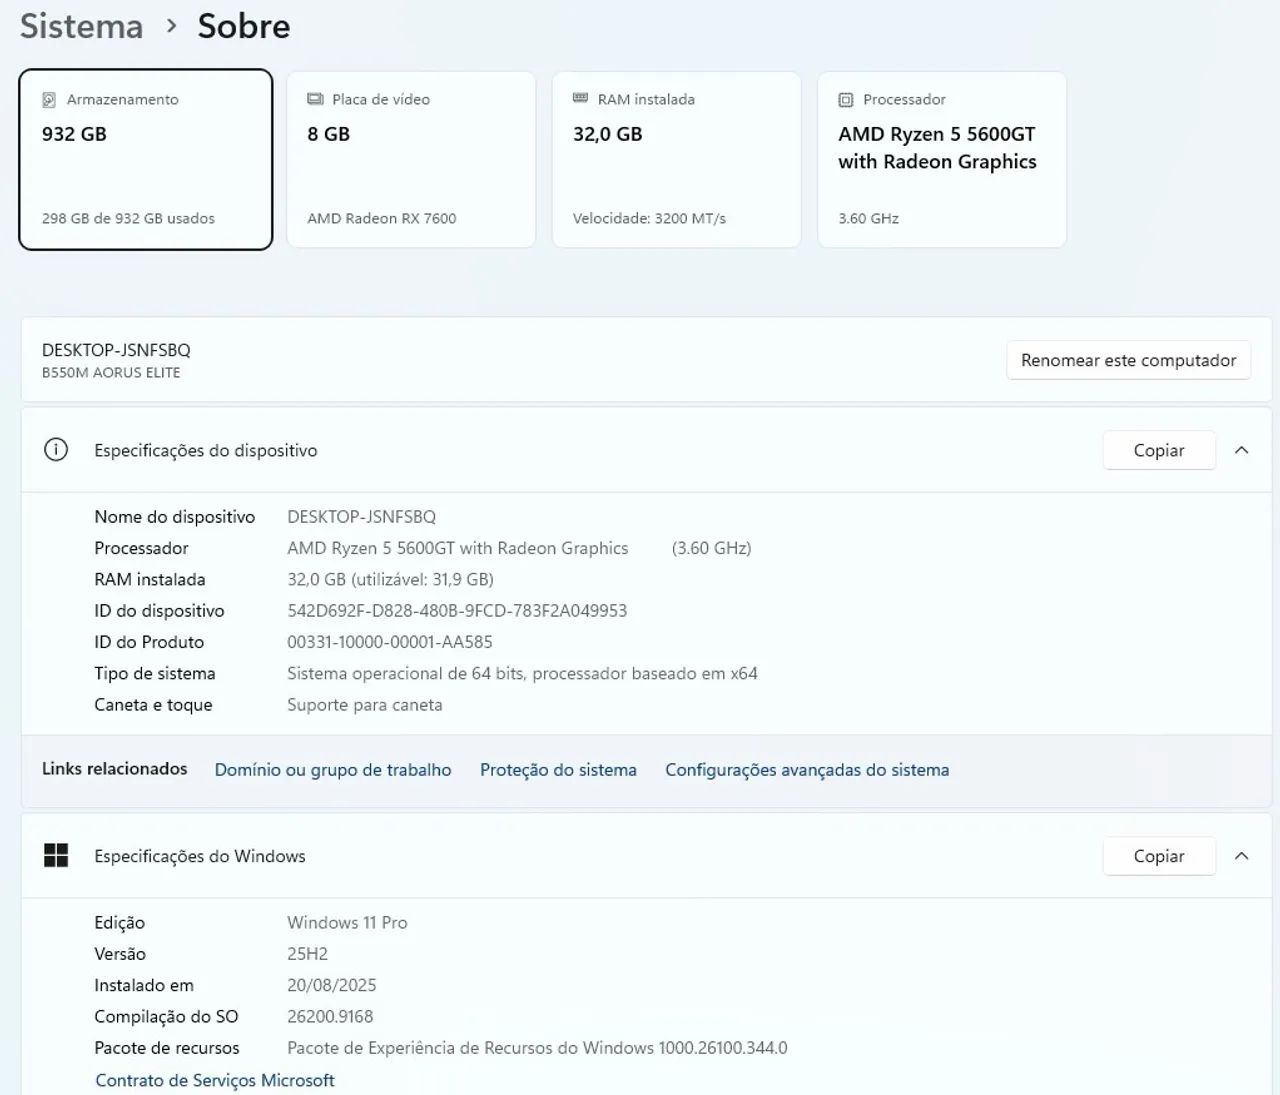Click the version value "25H2"
1280x1095 pixels.
(307, 954)
